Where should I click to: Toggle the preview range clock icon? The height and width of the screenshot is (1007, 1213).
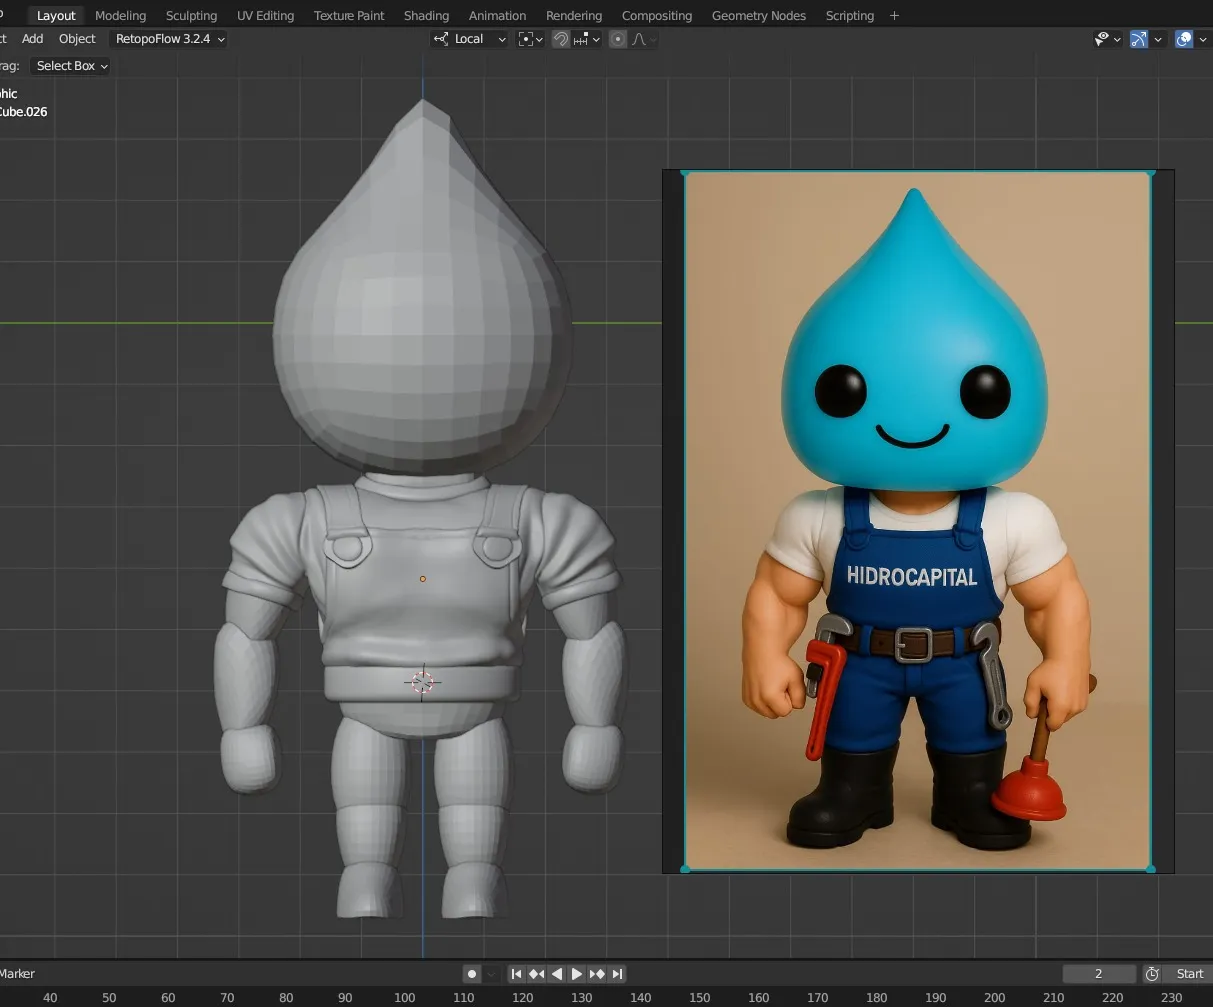point(1152,974)
